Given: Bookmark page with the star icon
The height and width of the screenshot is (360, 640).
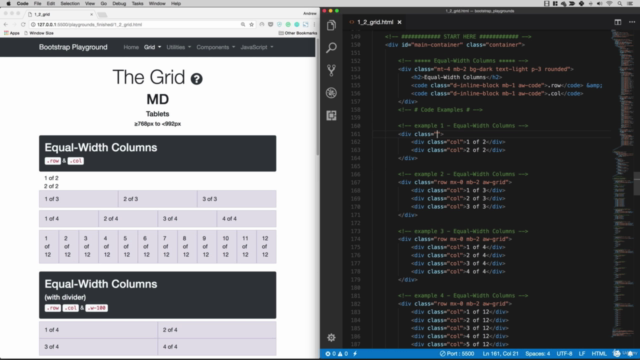Looking at the screenshot, I should 251,24.
